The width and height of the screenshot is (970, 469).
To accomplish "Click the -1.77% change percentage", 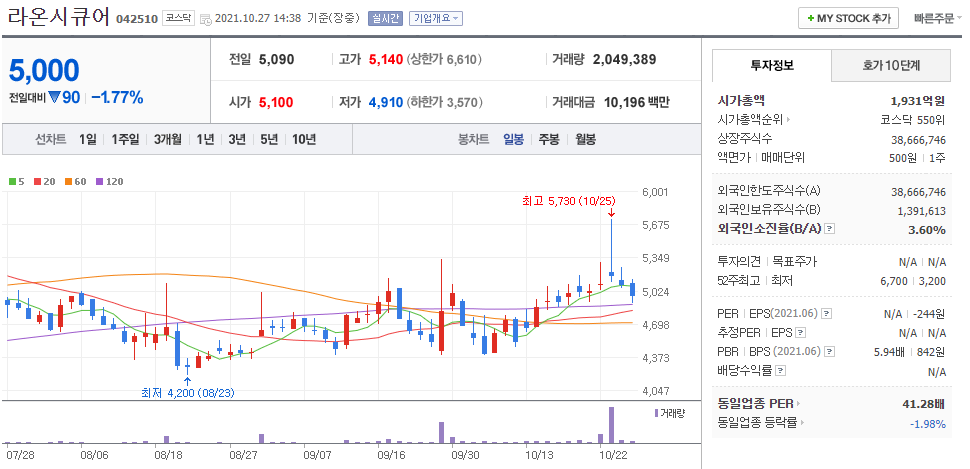I will pos(117,97).
